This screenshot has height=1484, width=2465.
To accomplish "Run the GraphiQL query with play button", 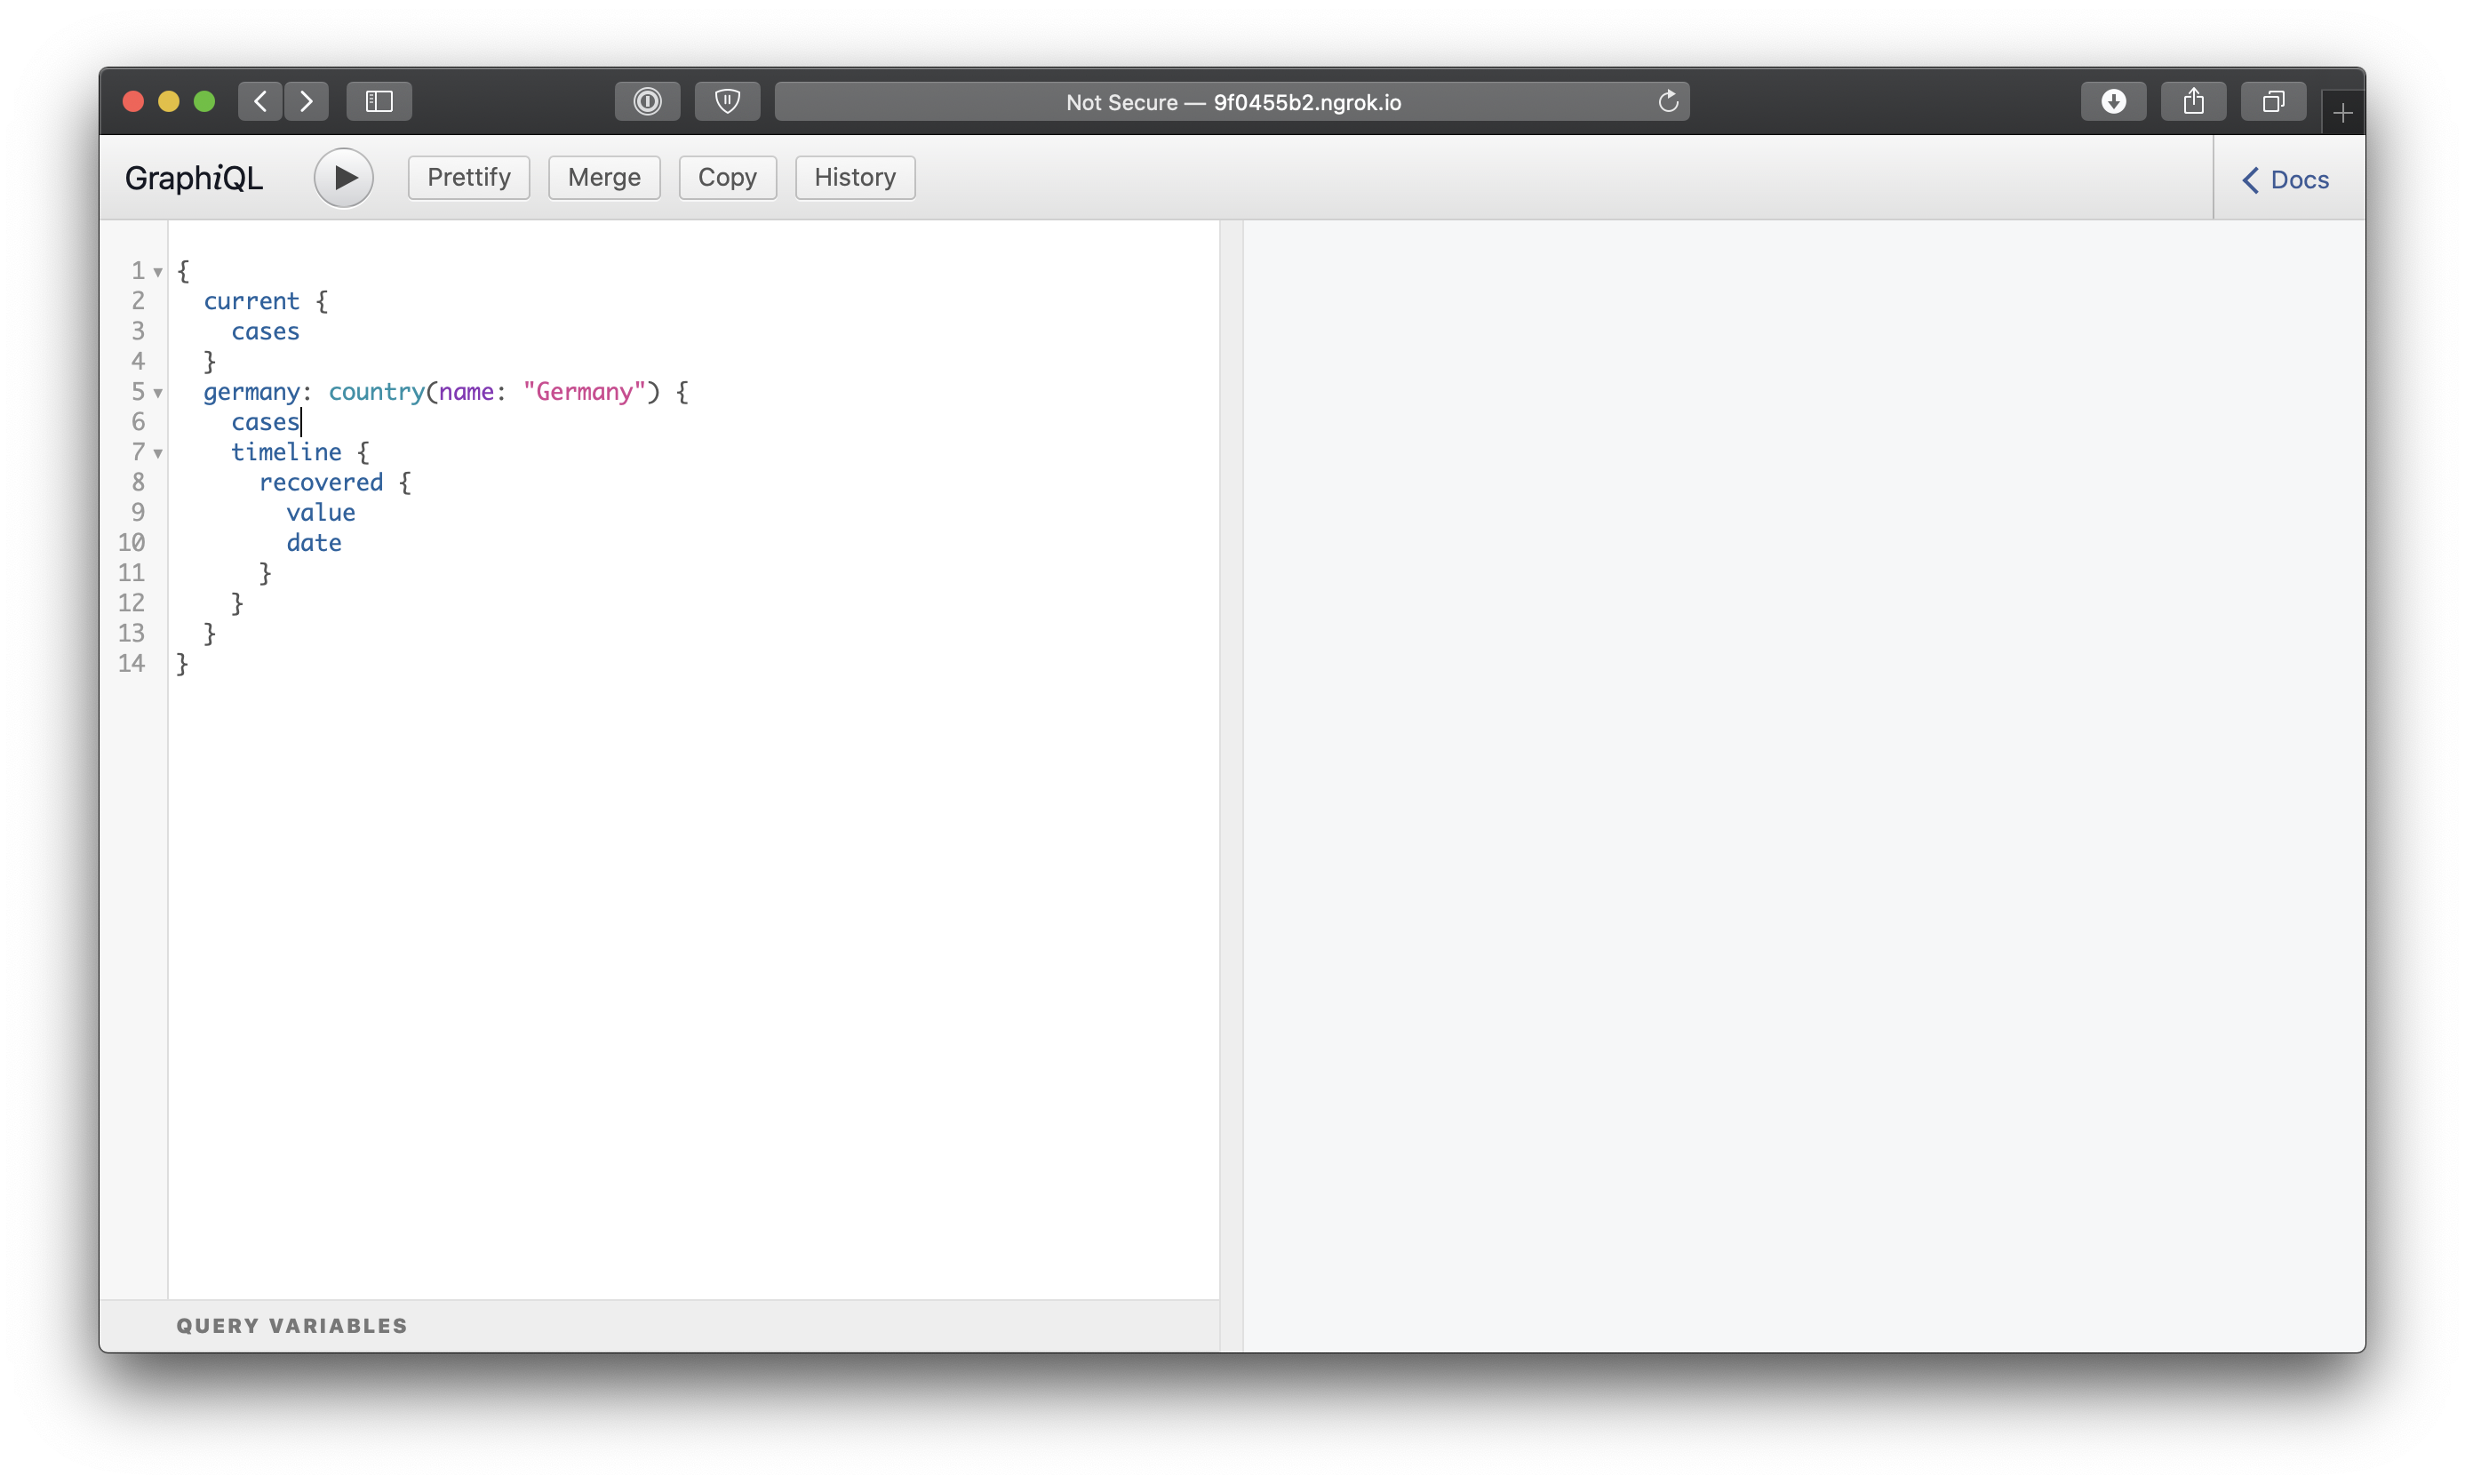I will 343,178.
